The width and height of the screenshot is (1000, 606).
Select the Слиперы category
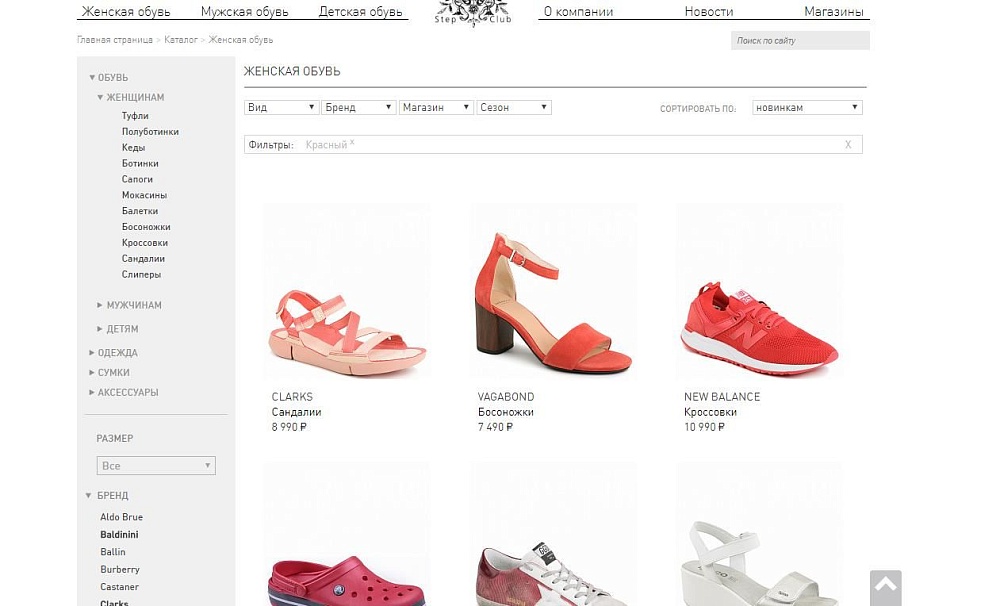142,274
